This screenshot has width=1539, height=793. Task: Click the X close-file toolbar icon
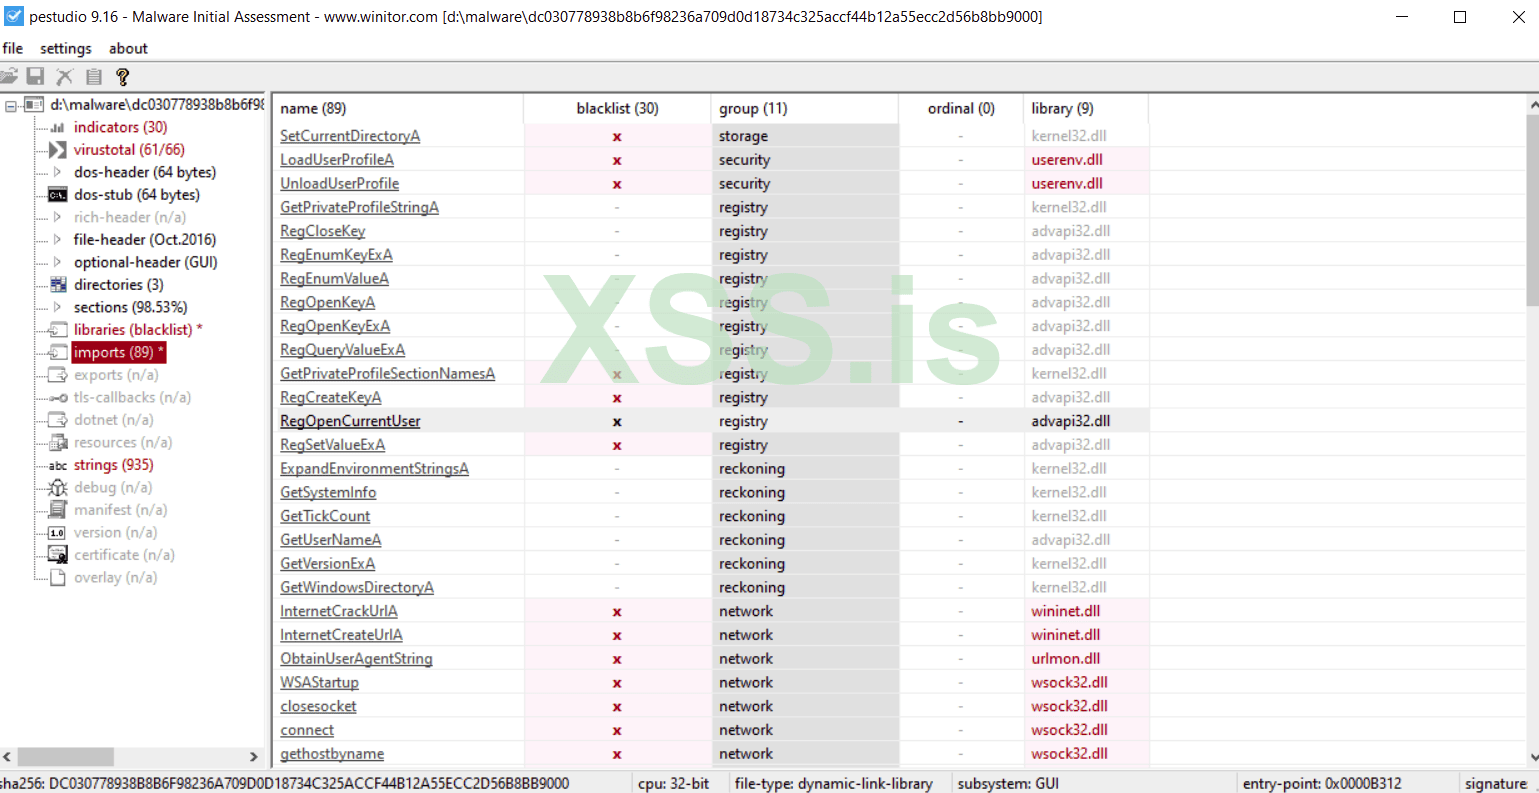click(x=64, y=76)
